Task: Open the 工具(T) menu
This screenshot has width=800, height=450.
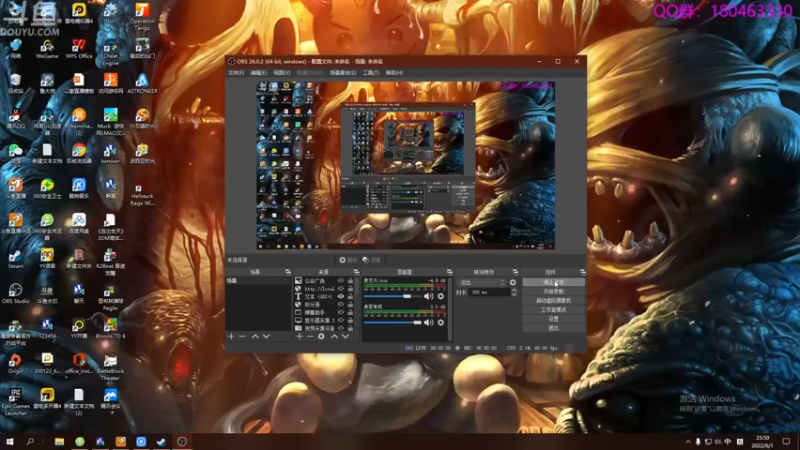Action: pyautogui.click(x=371, y=73)
